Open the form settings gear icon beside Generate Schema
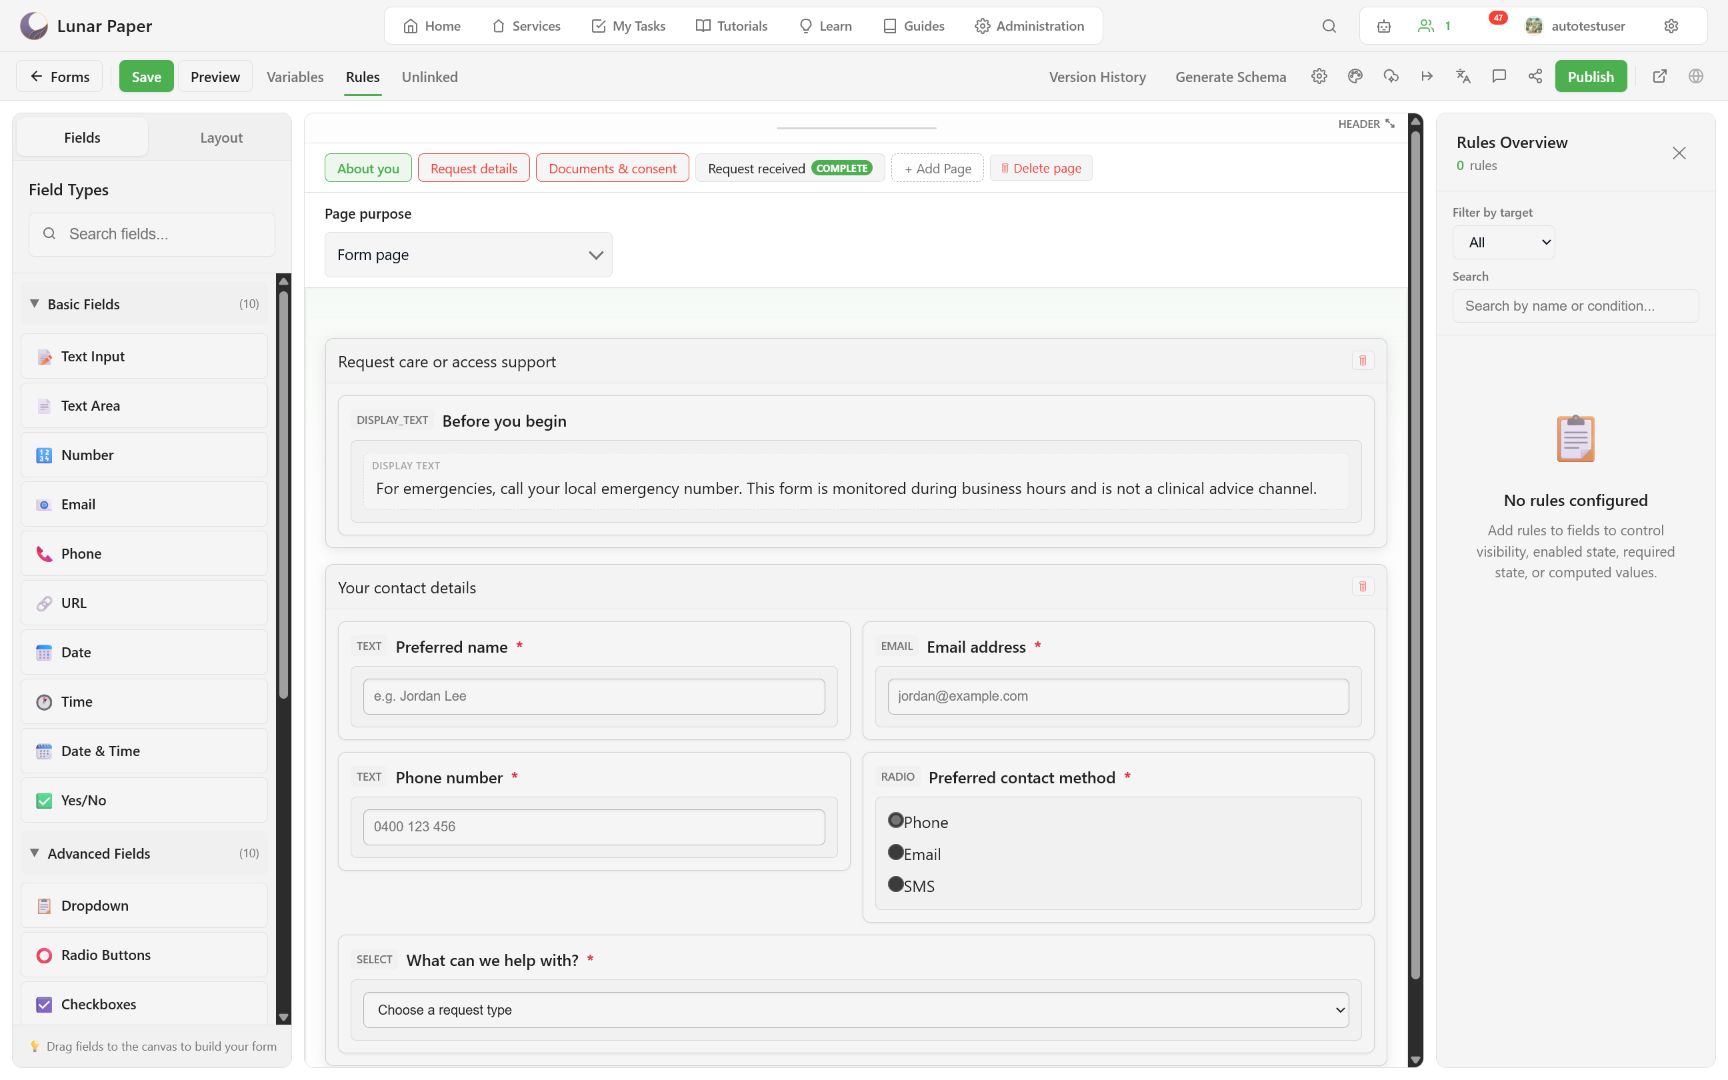 coord(1319,76)
